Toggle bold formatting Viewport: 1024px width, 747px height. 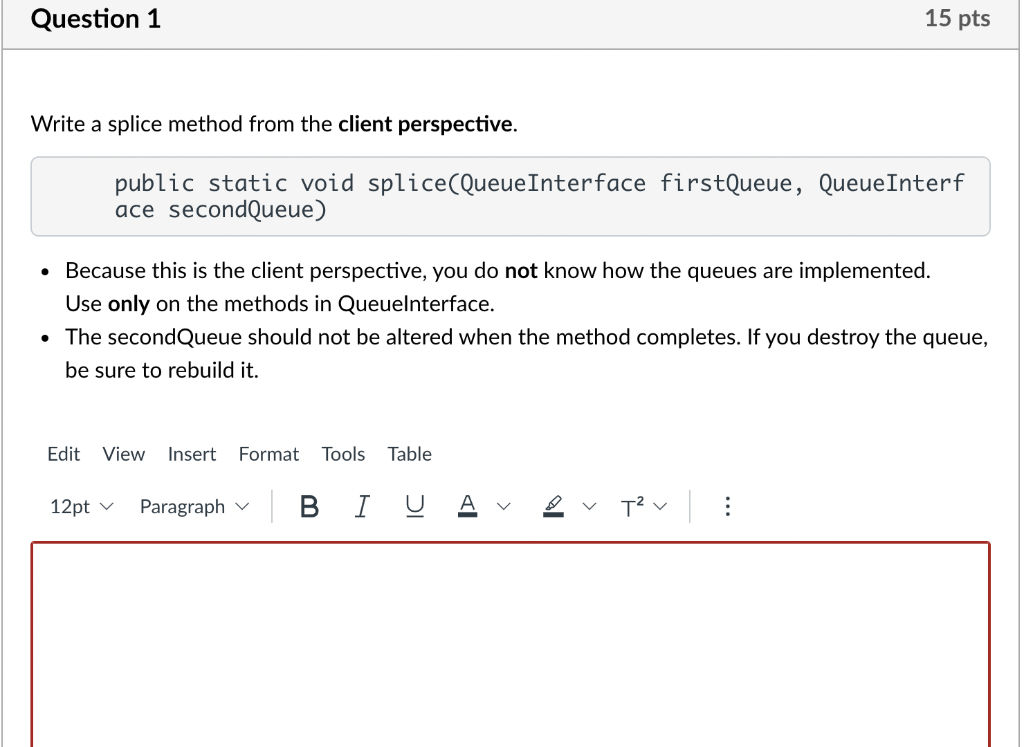coord(309,506)
